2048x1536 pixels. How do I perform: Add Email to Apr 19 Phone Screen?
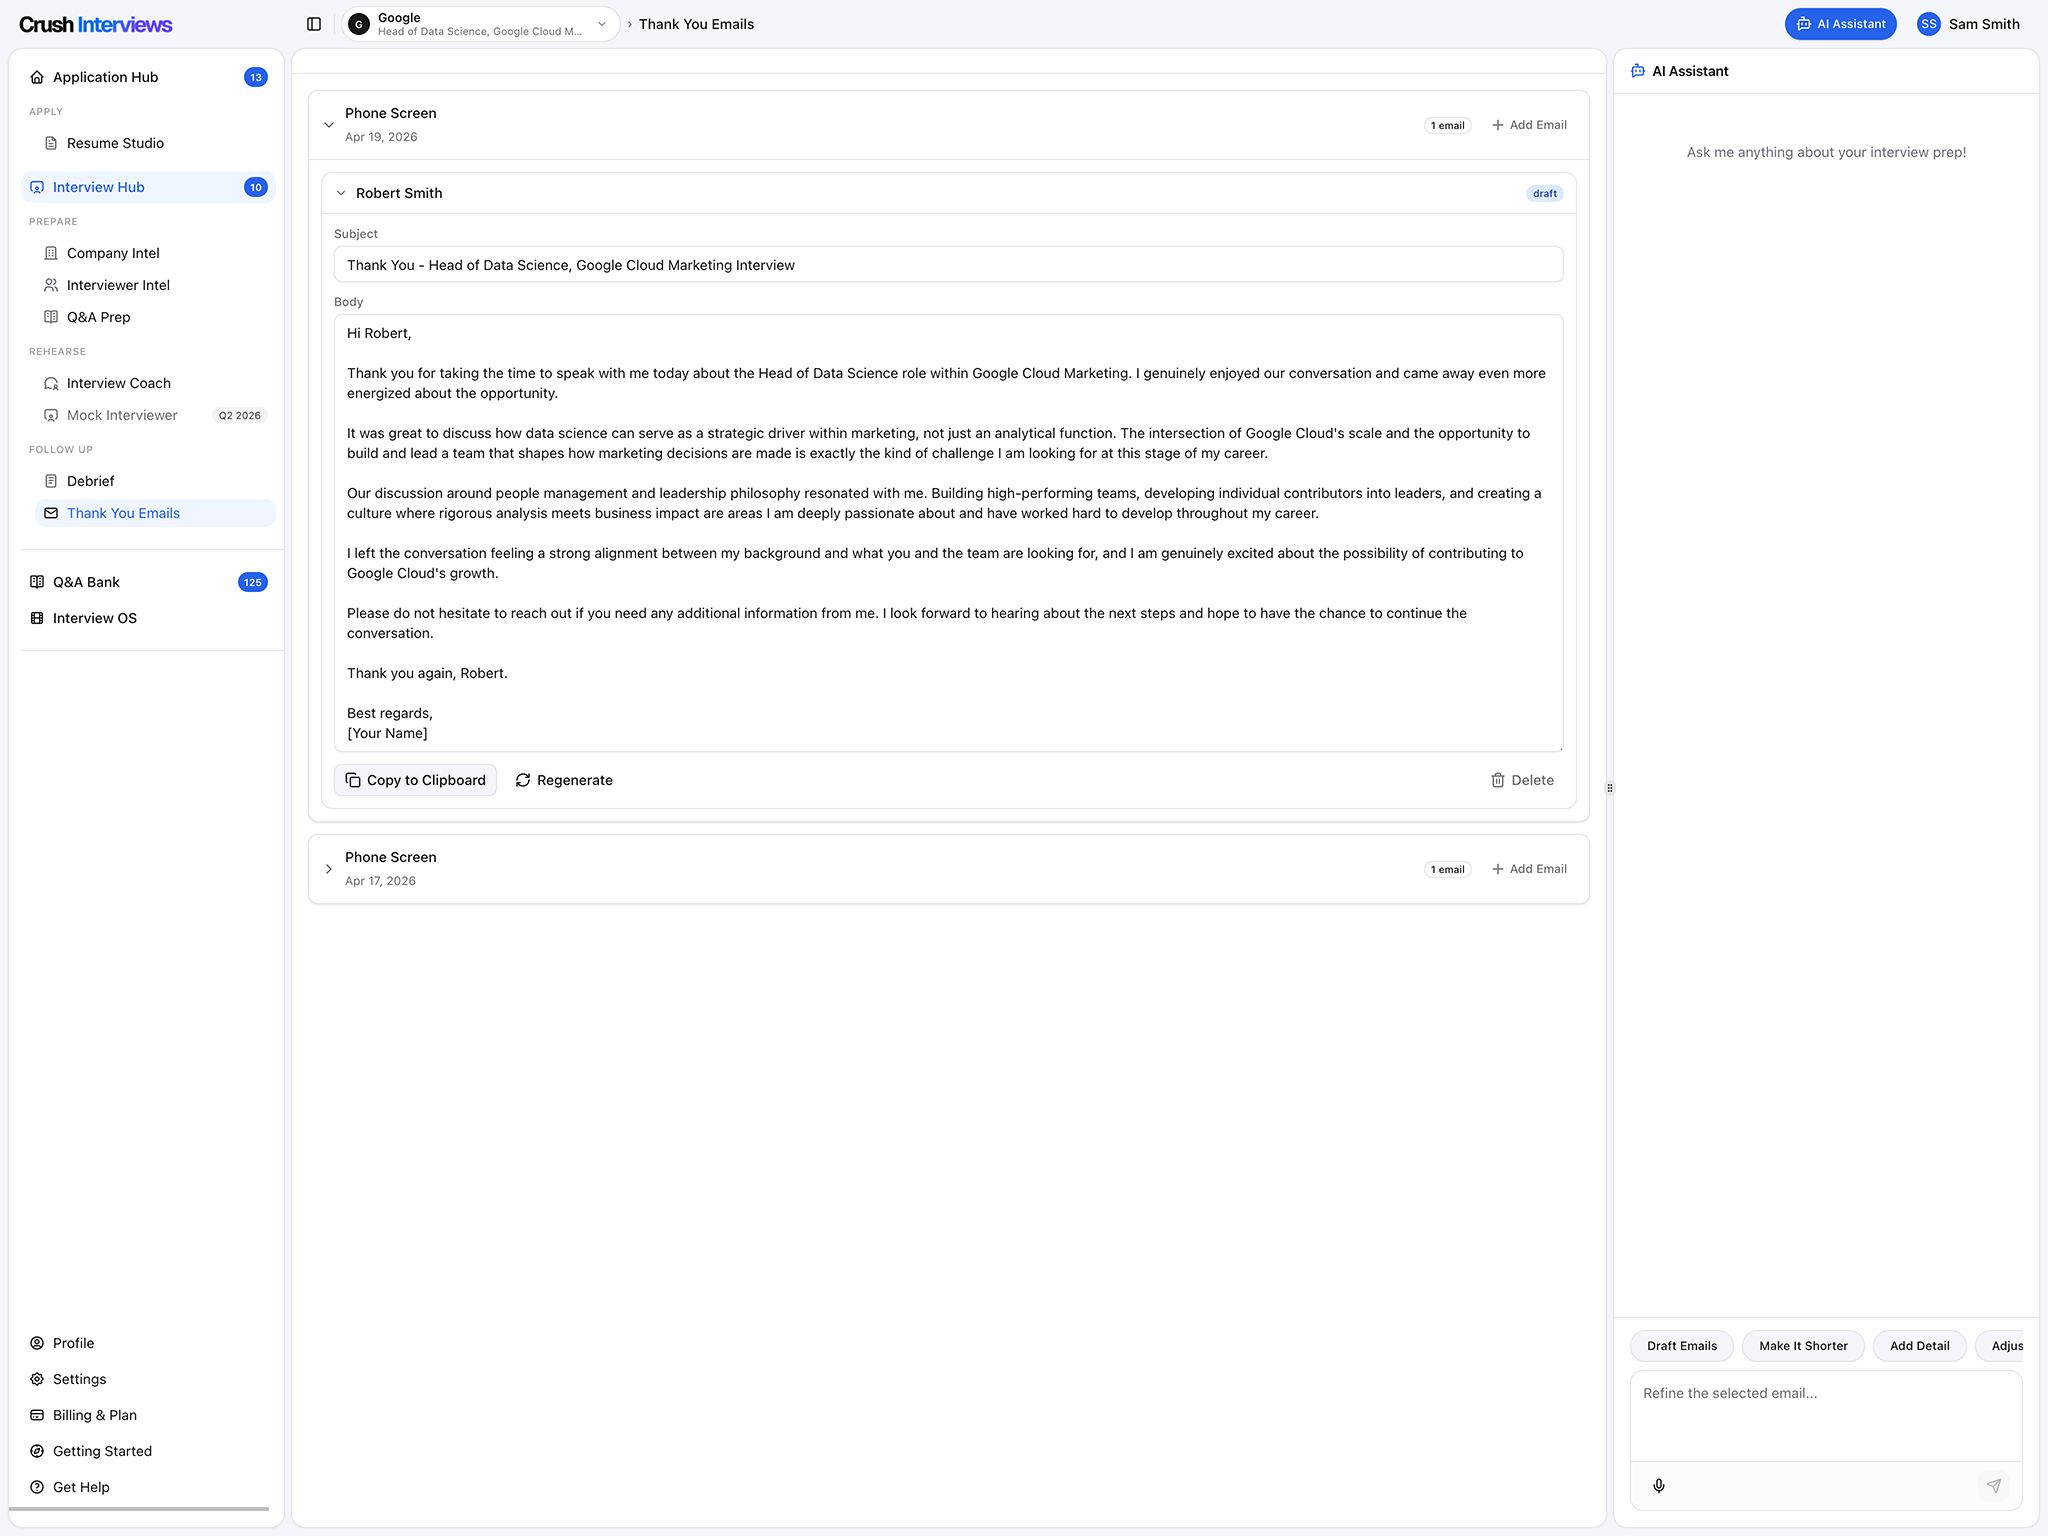tap(1529, 125)
